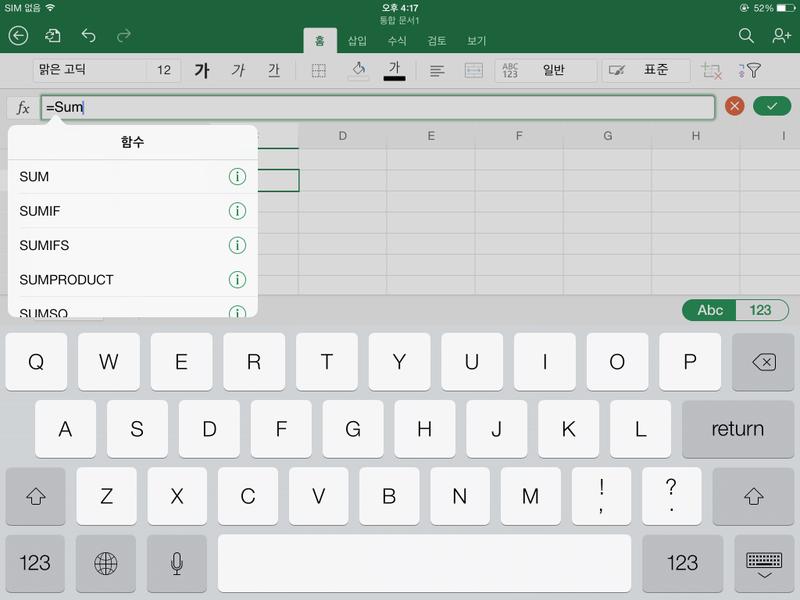Switch to the 삽입 tab

click(x=357, y=41)
